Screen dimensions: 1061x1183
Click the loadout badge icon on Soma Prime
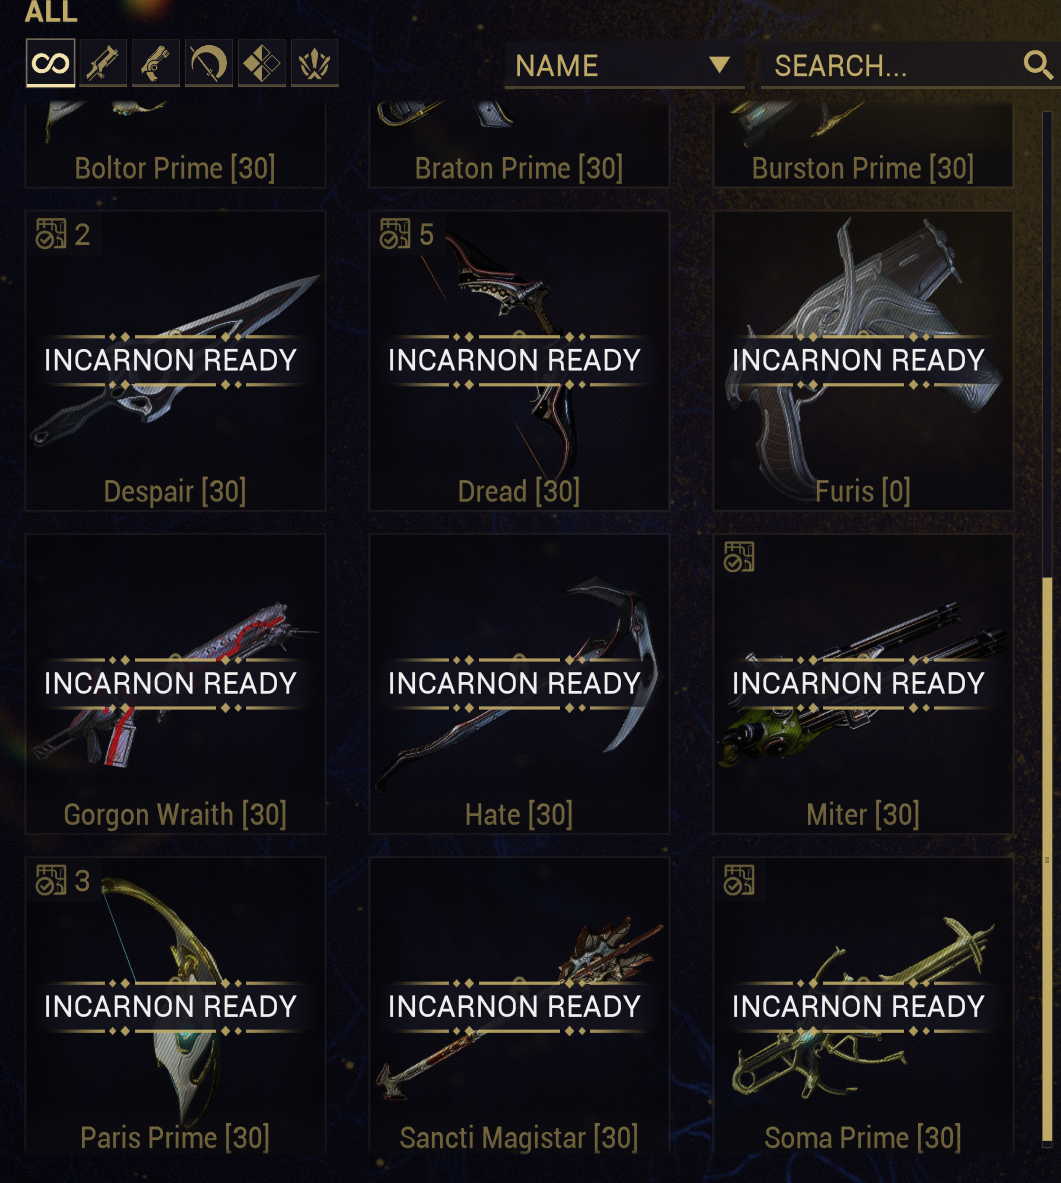pyautogui.click(x=740, y=880)
